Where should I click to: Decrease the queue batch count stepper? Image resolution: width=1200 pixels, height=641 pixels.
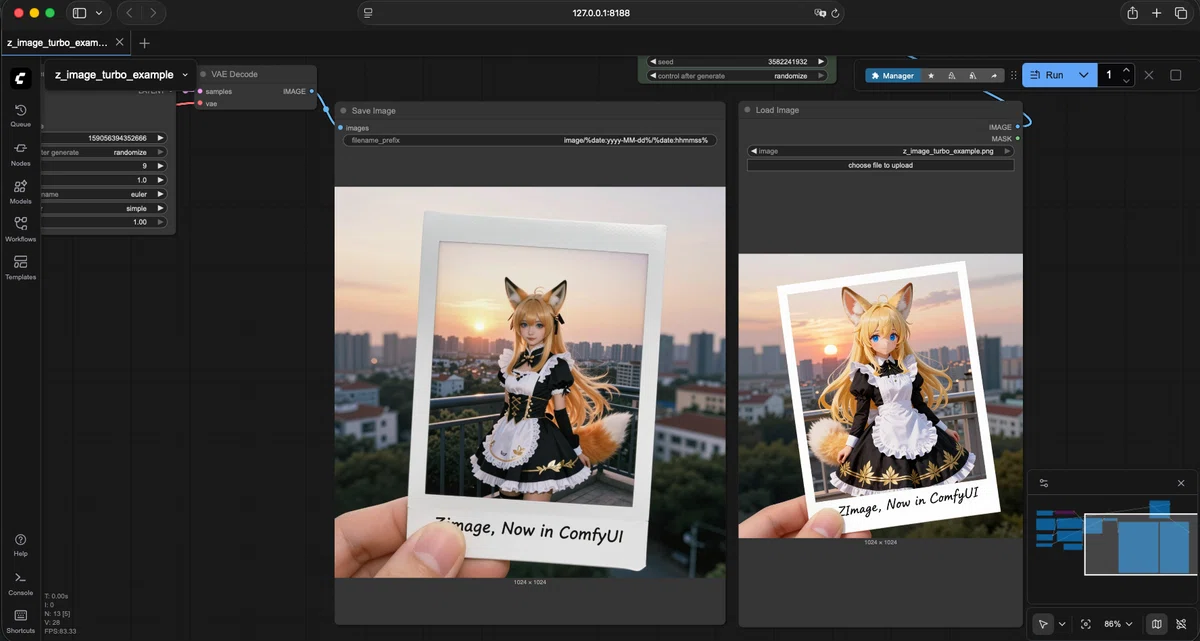tap(1127, 80)
